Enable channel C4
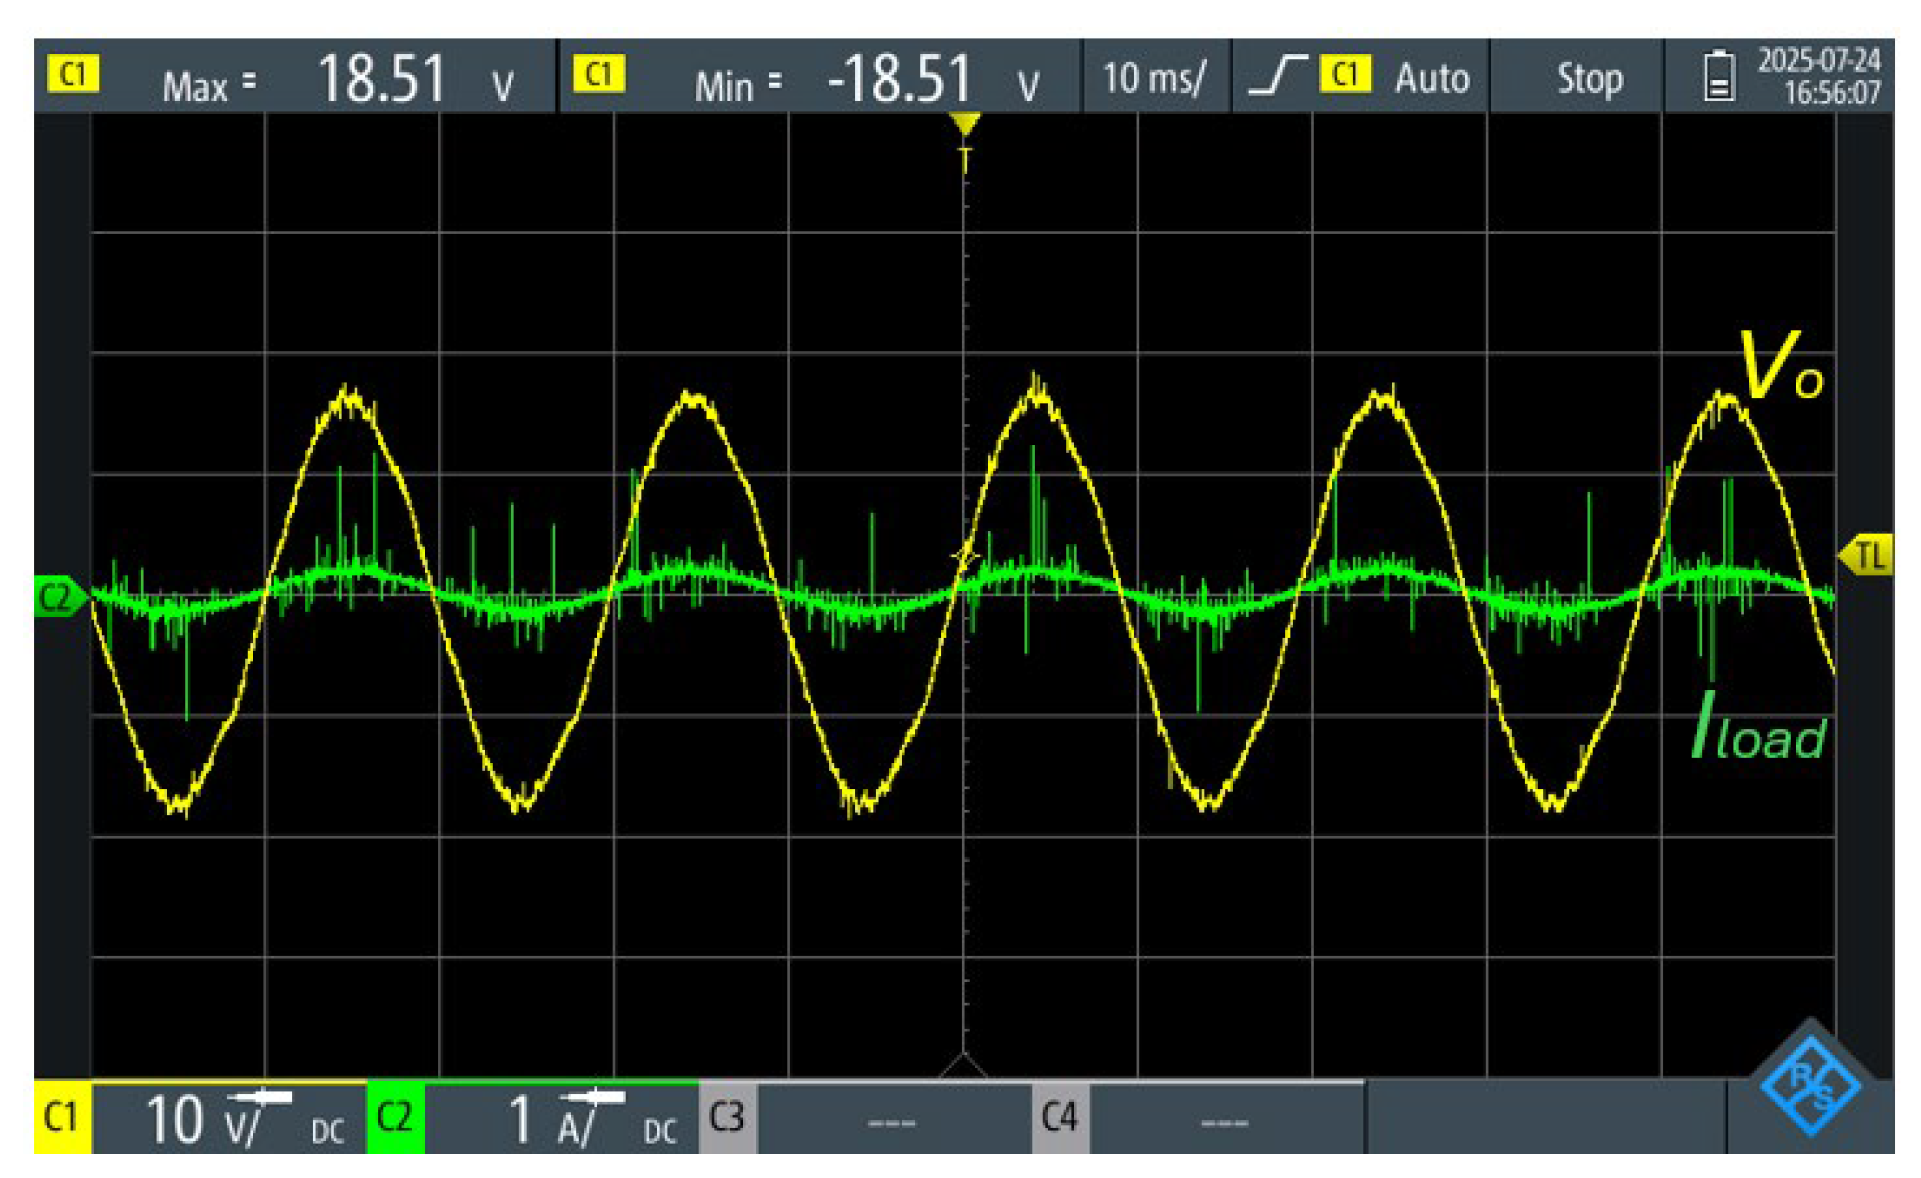 [1060, 1117]
